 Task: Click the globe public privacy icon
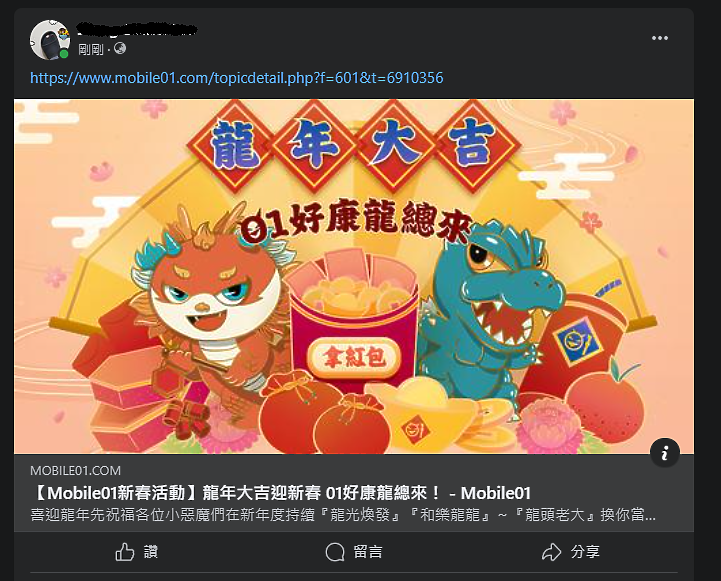[x=120, y=48]
